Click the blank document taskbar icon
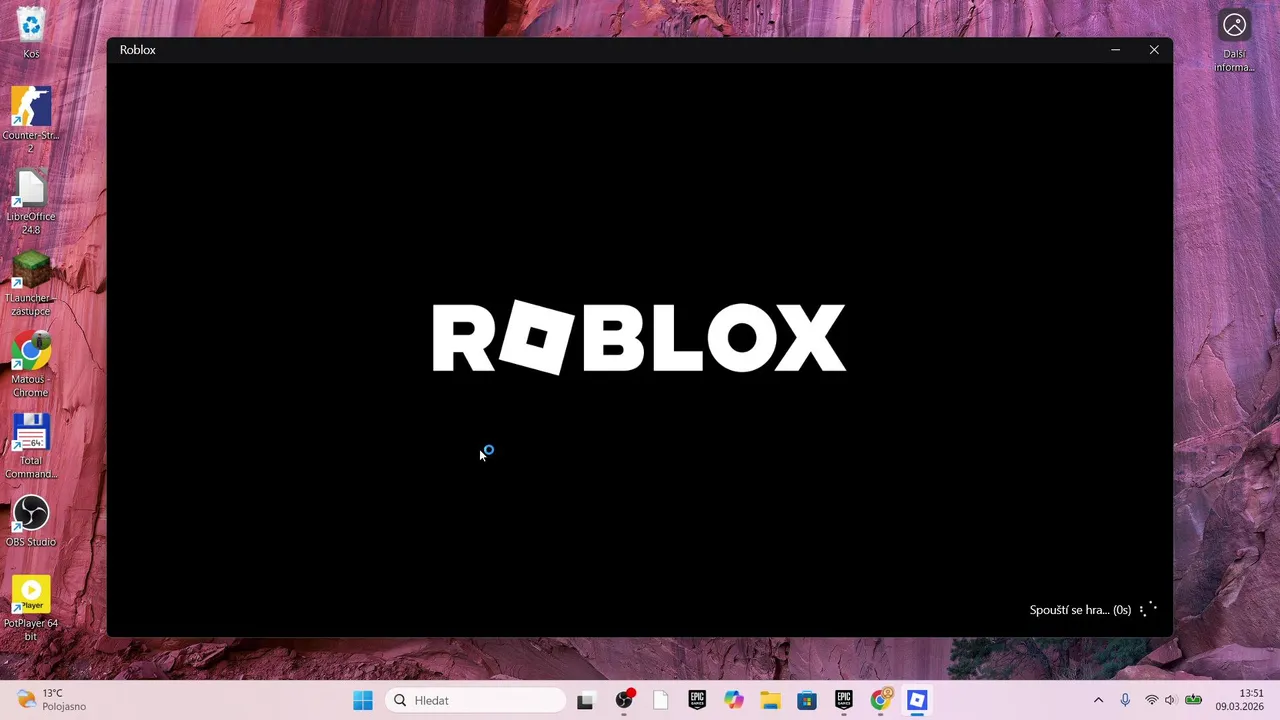Viewport: 1280px width, 720px height. pyautogui.click(x=661, y=700)
